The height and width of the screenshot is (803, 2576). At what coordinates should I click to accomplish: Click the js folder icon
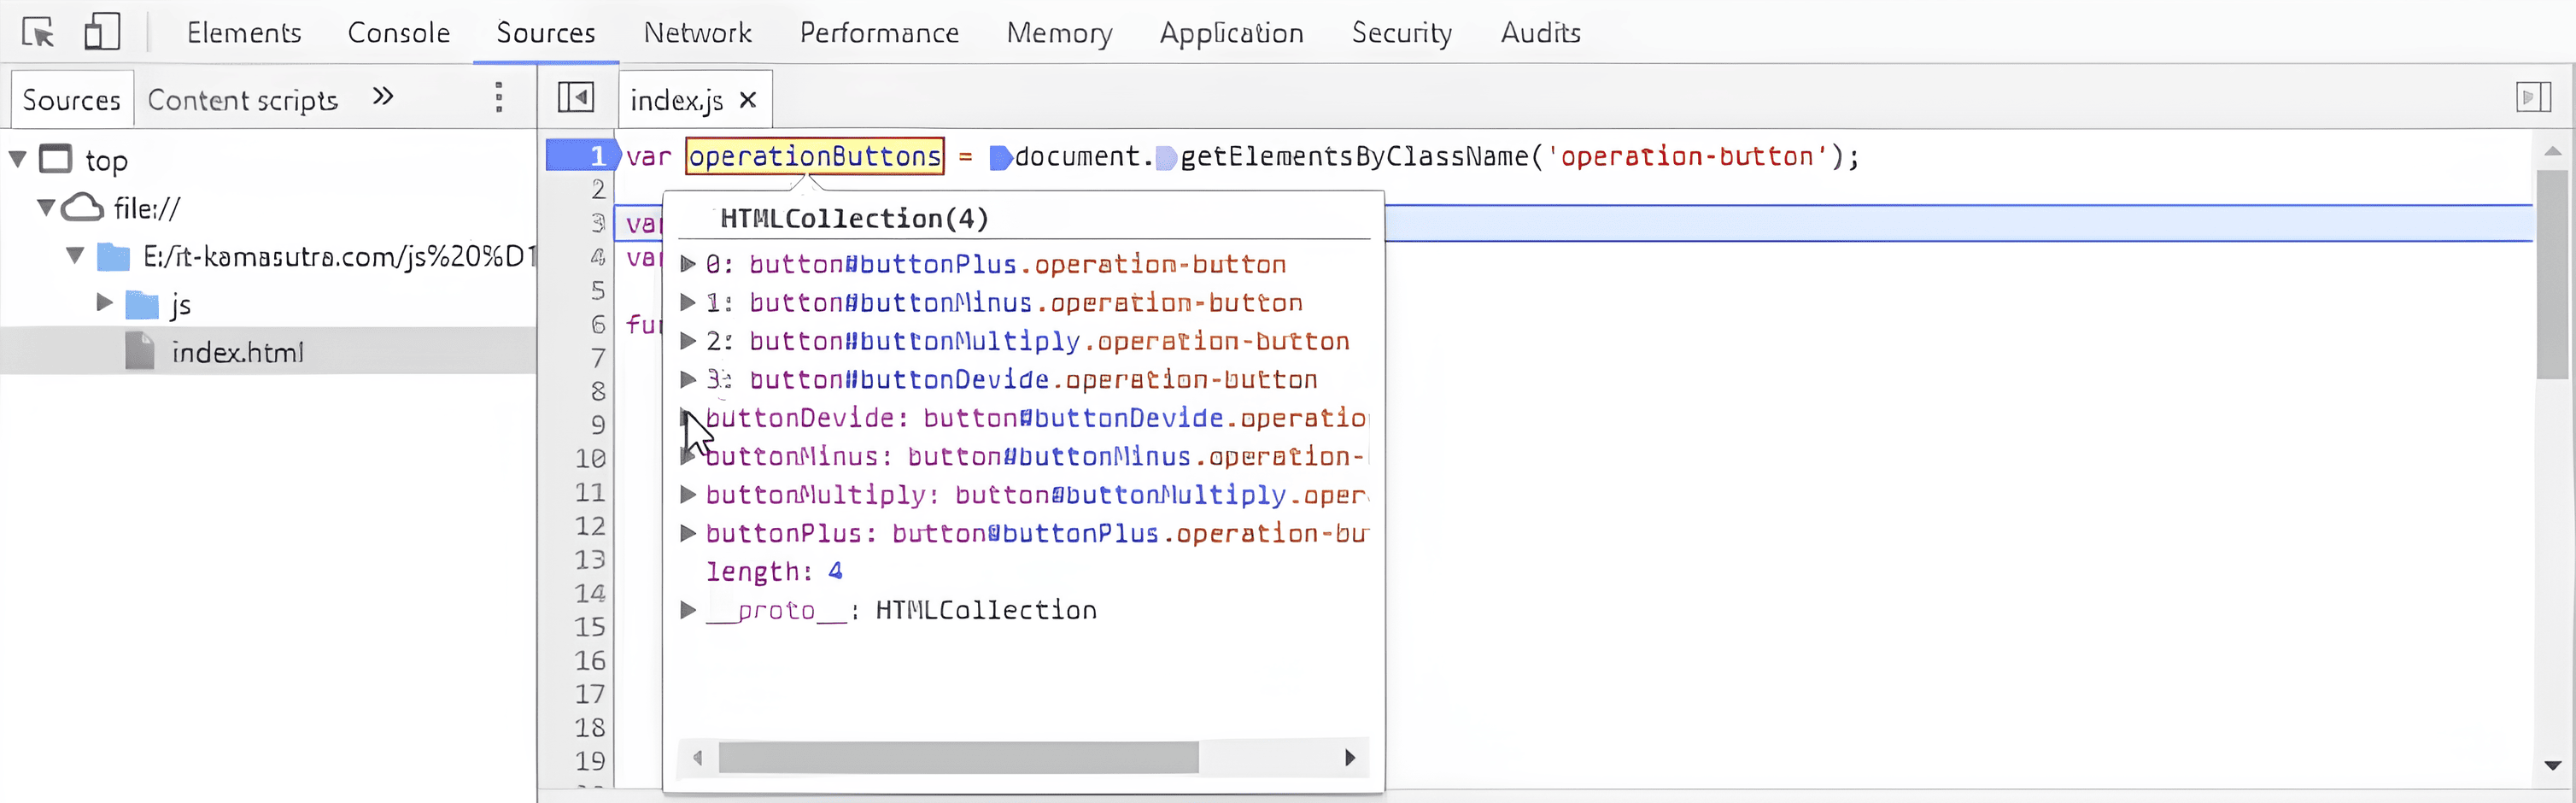click(142, 305)
